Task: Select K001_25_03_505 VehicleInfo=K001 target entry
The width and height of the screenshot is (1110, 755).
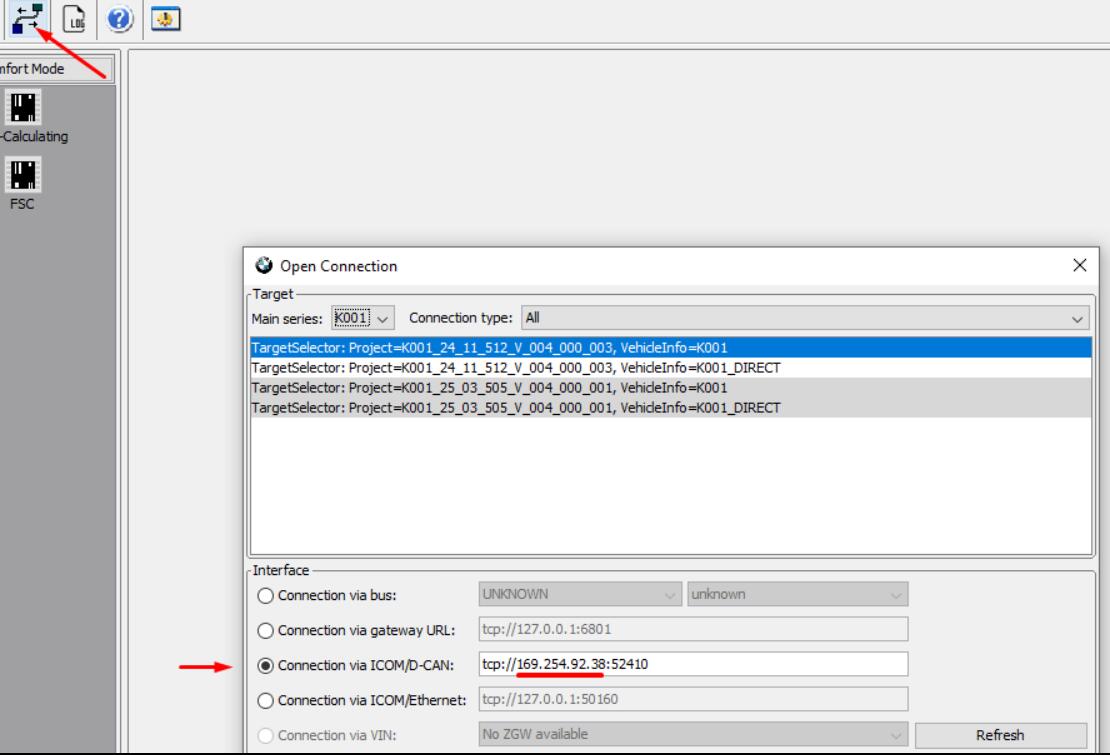Action: point(670,387)
